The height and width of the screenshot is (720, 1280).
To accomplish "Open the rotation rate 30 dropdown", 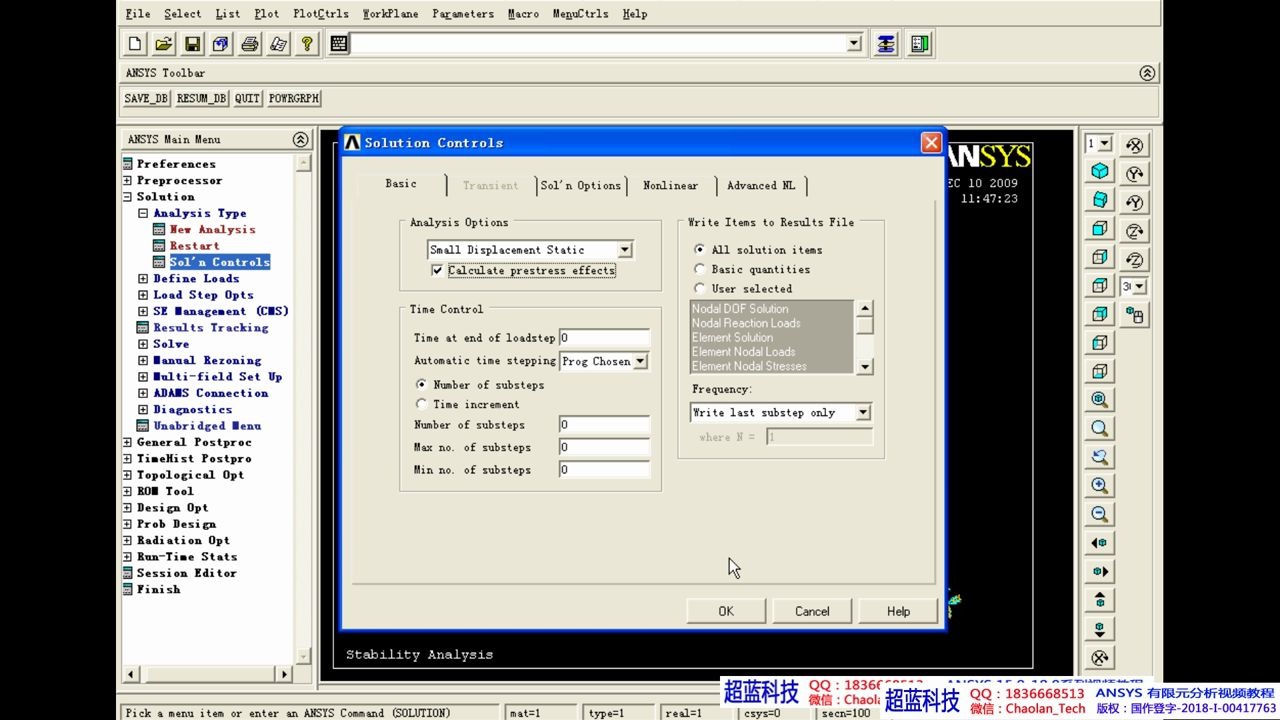I will pyautogui.click(x=1139, y=287).
